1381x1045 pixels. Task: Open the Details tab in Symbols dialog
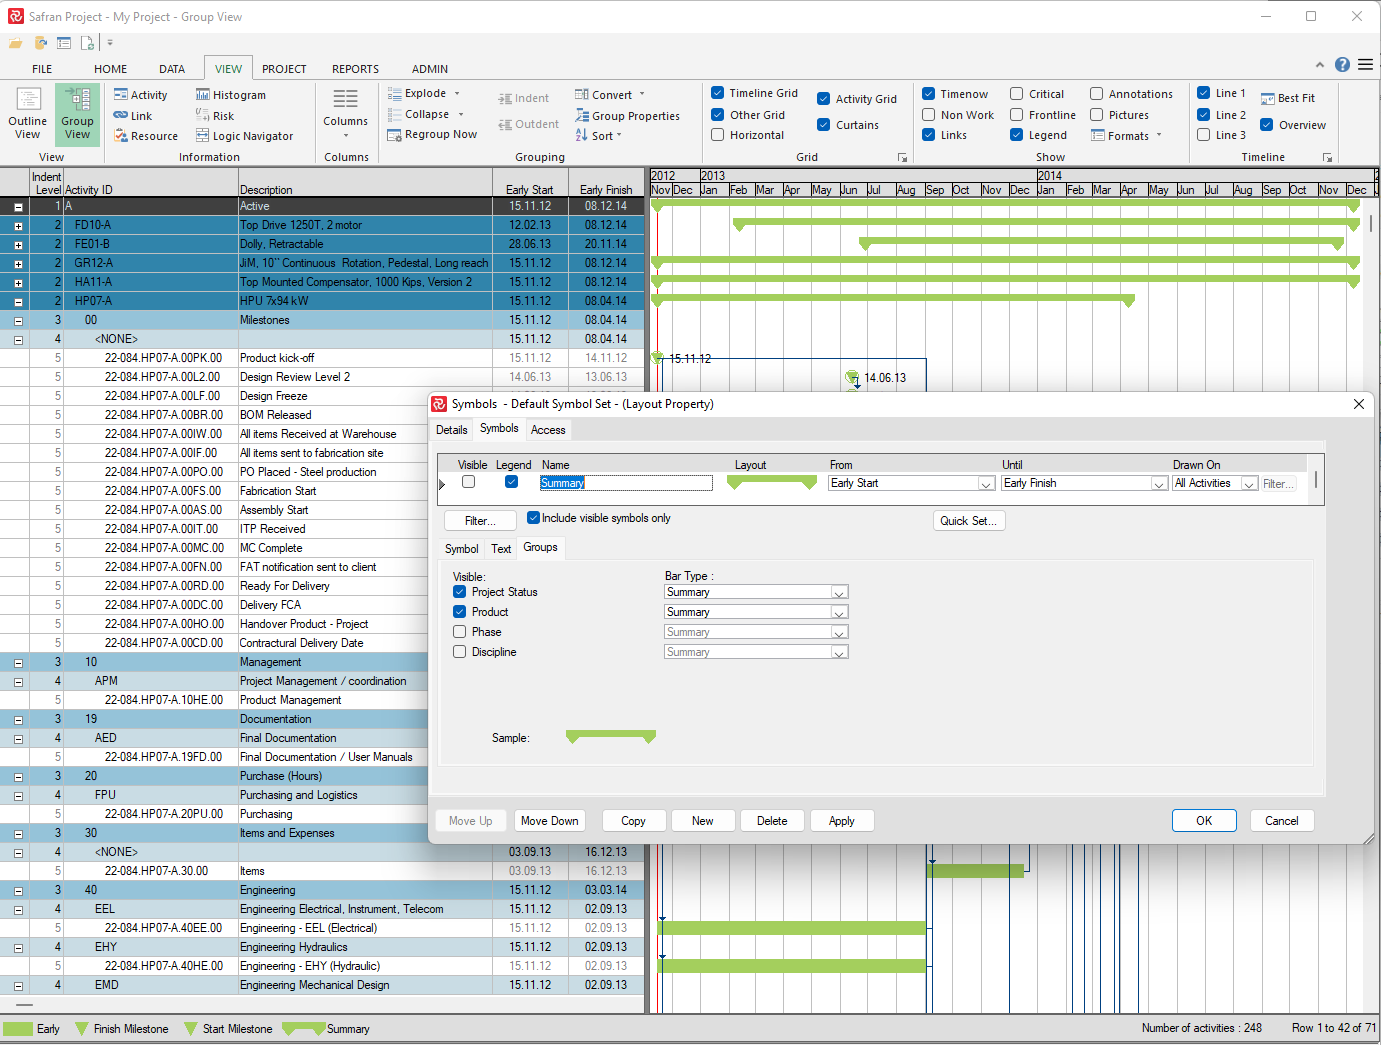click(x=452, y=430)
